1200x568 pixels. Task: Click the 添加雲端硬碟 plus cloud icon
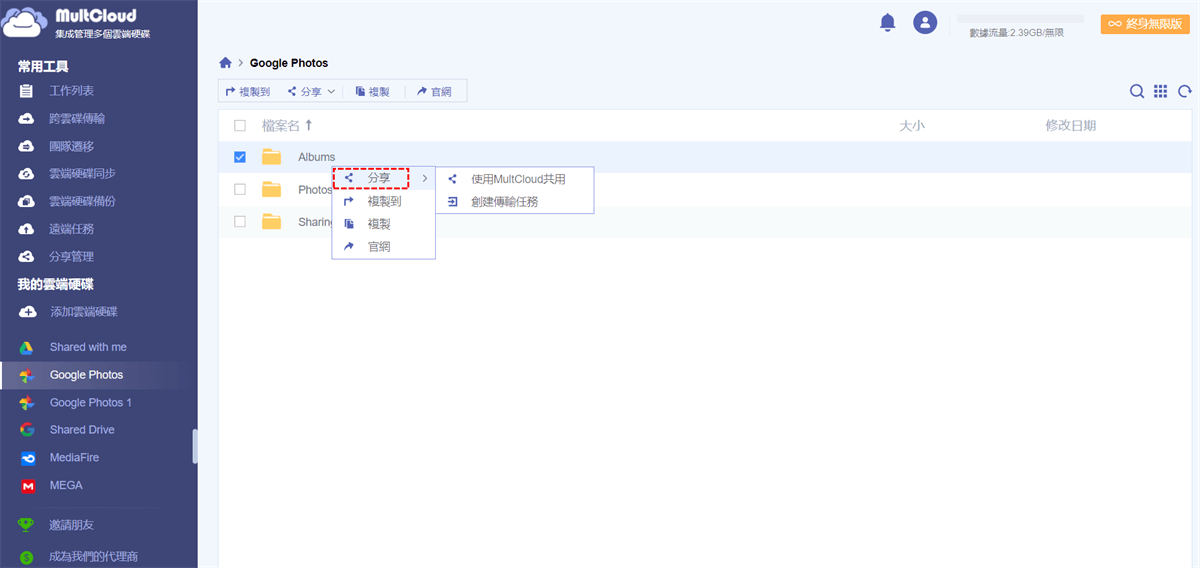pyautogui.click(x=27, y=312)
